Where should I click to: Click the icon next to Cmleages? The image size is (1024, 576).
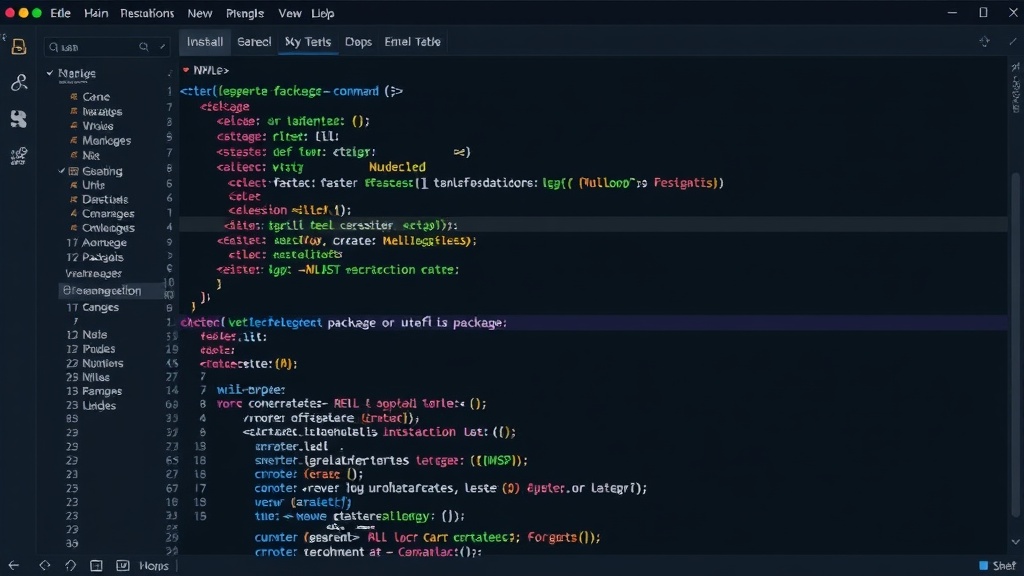(74, 228)
